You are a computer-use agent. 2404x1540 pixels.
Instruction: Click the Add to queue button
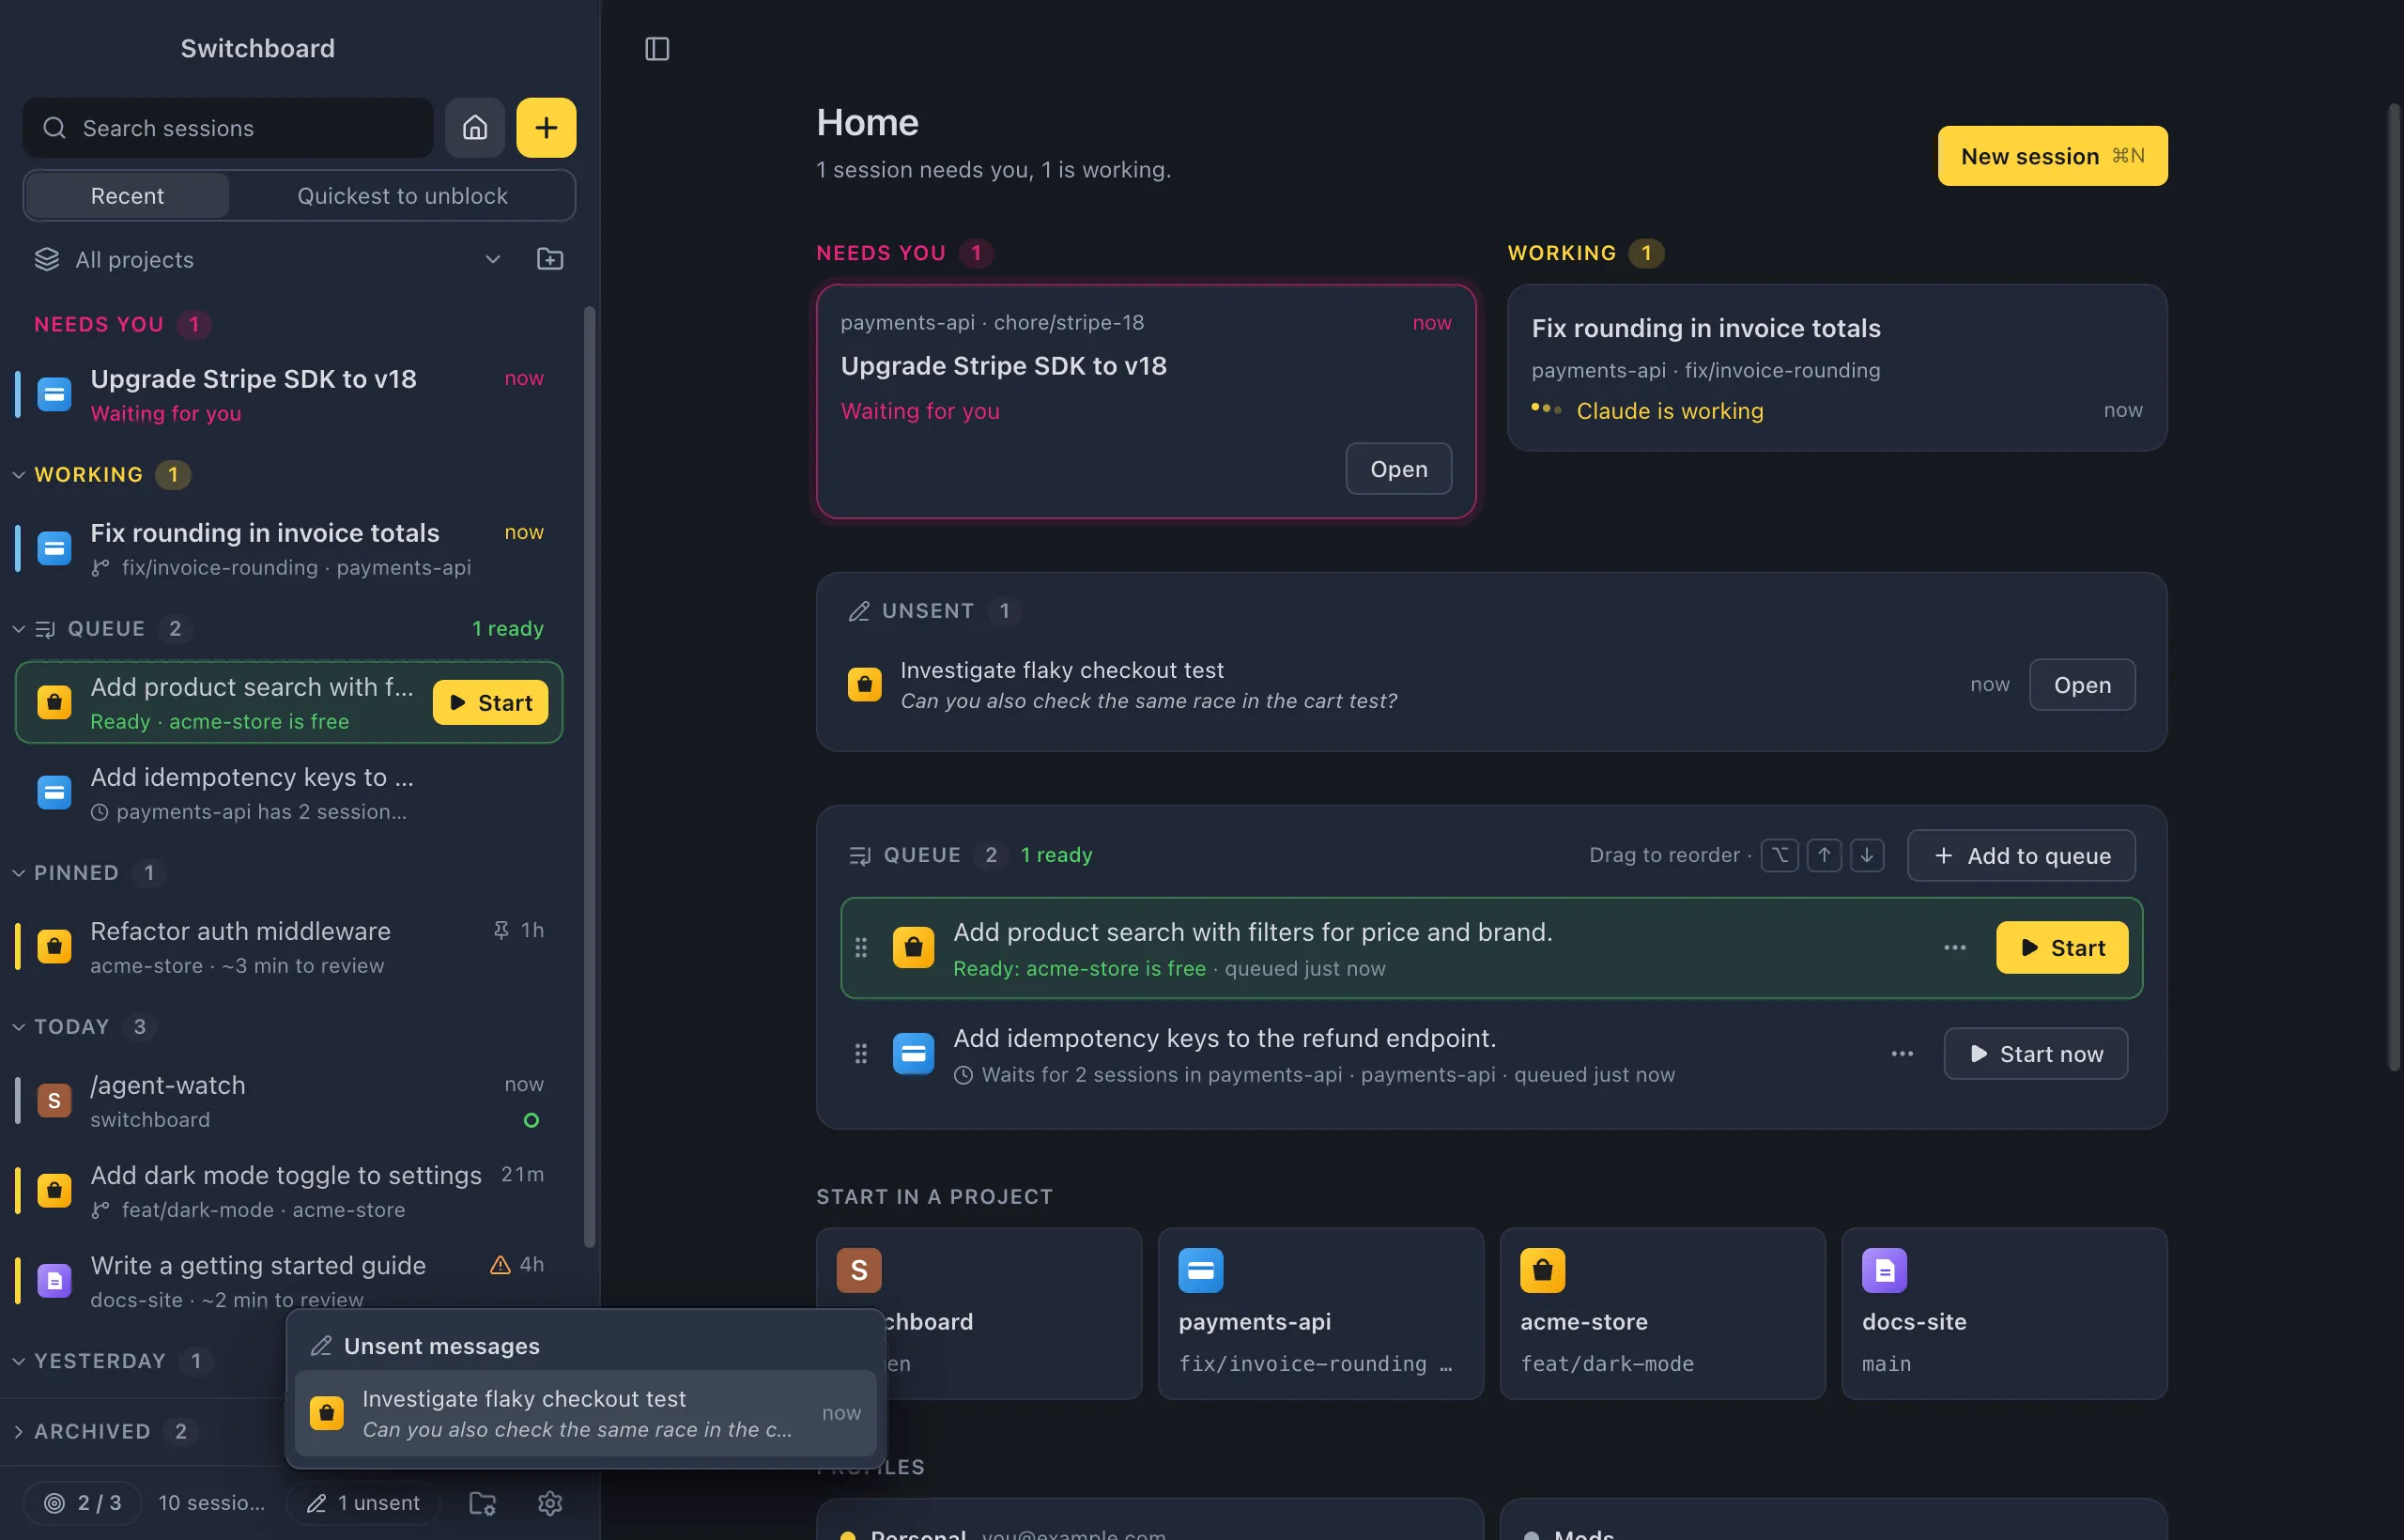pyautogui.click(x=2021, y=856)
